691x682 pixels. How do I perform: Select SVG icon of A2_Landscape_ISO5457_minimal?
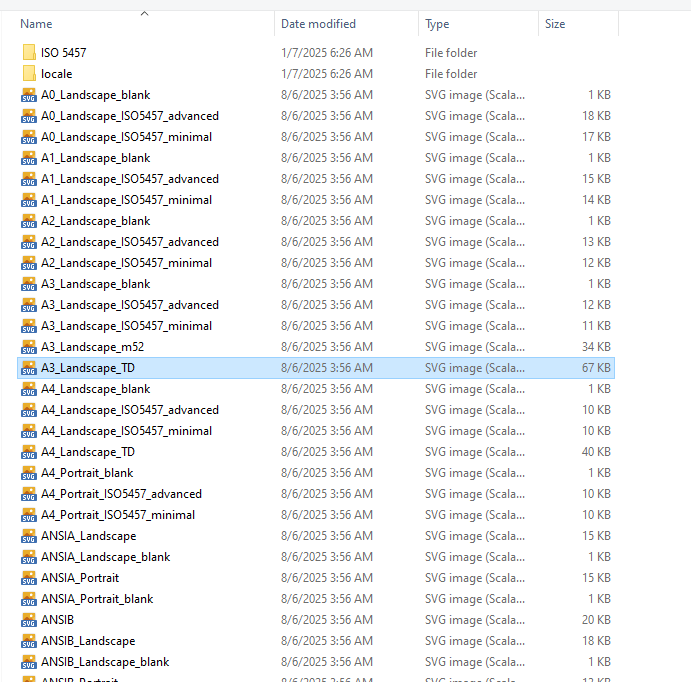point(29,263)
